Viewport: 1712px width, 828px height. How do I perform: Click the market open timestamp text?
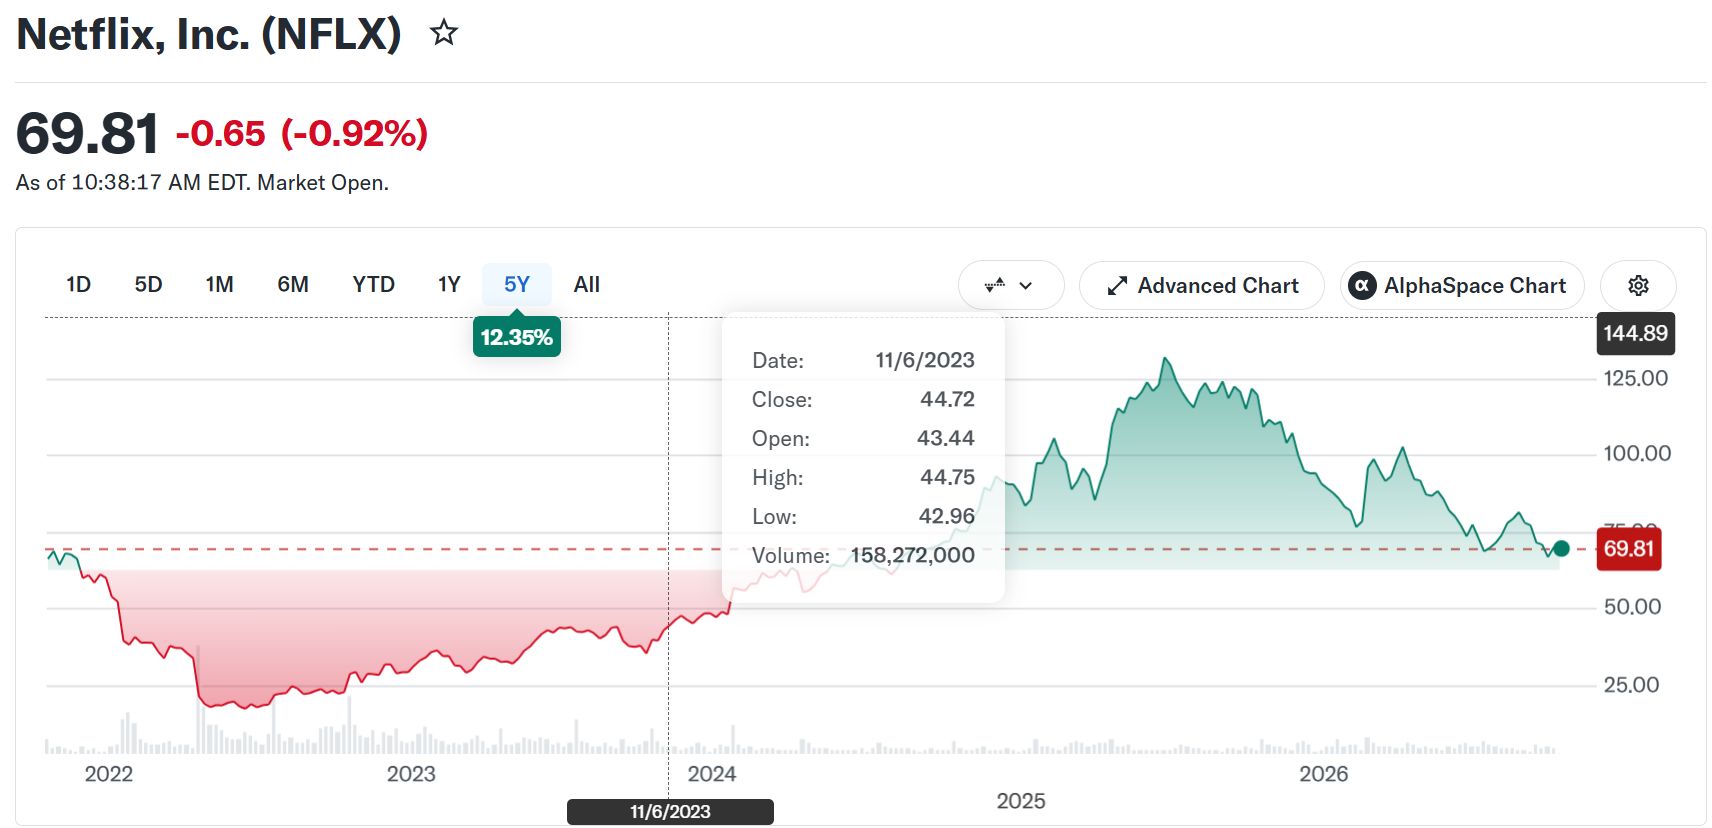click(x=202, y=183)
